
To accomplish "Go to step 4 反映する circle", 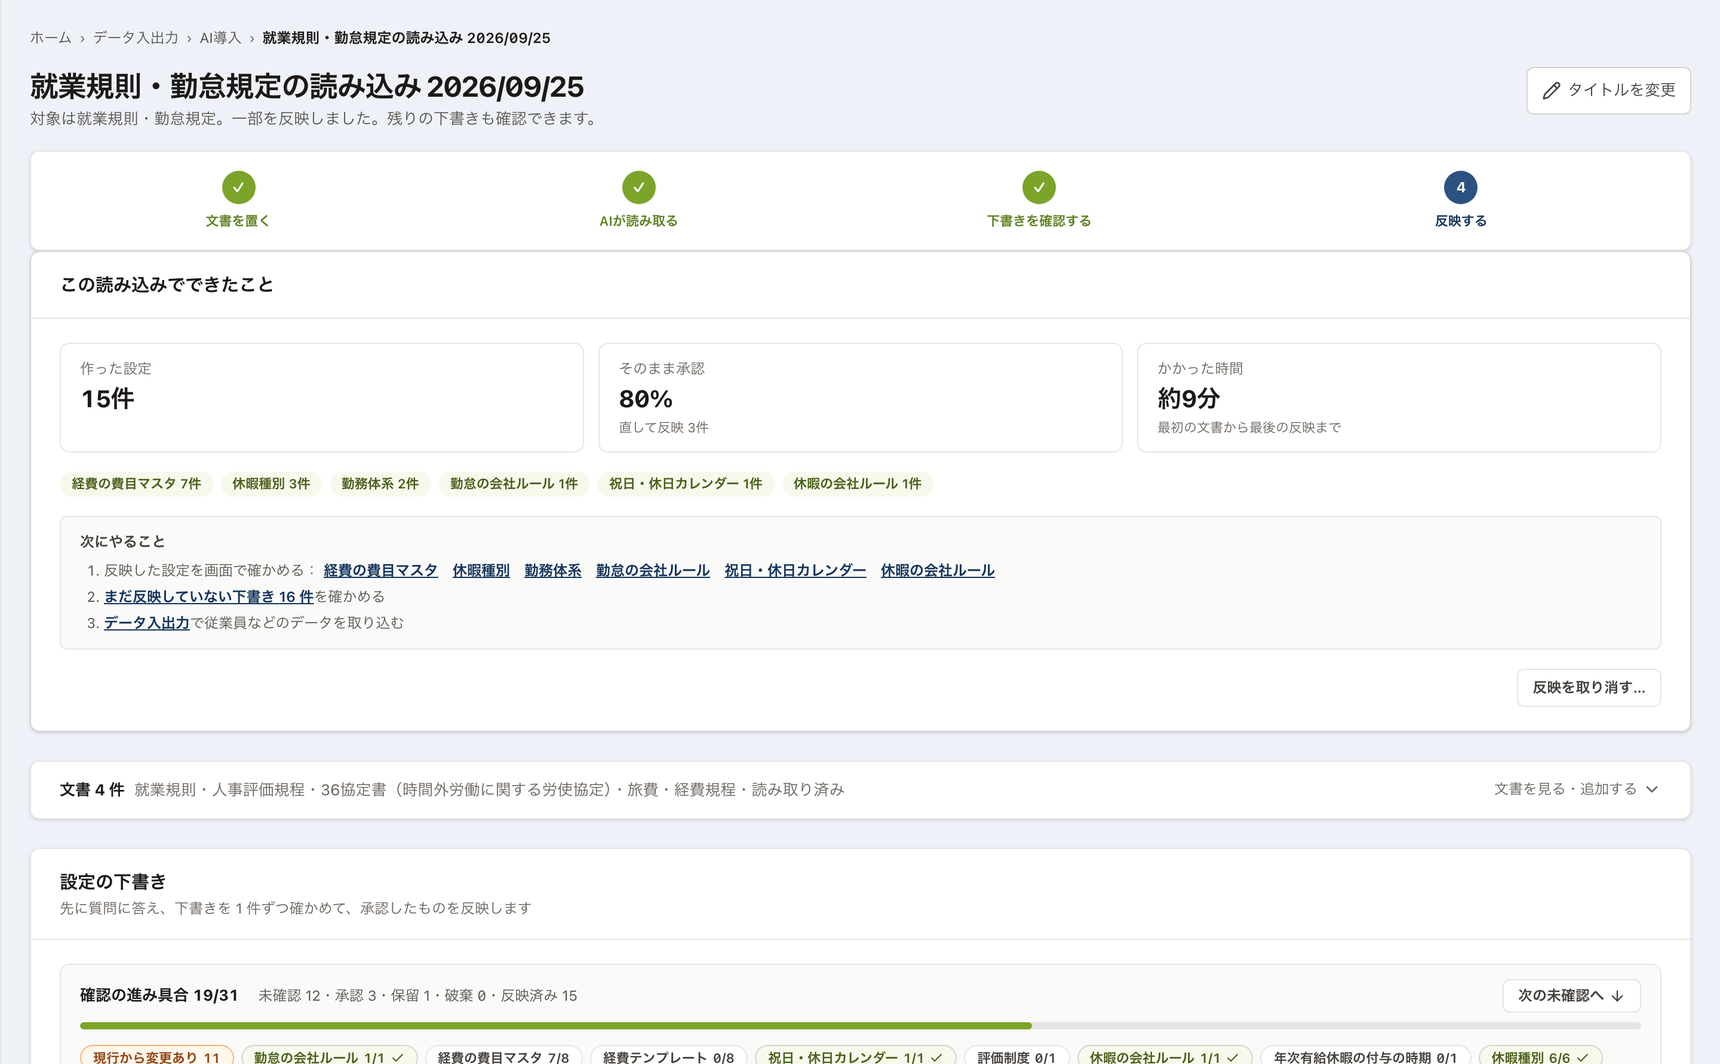I will point(1460,187).
